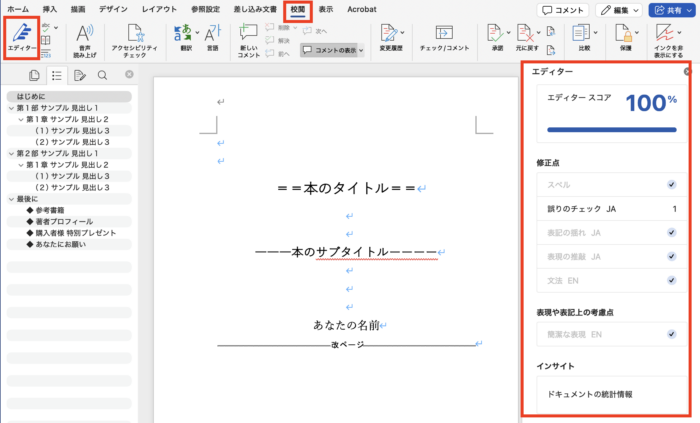700x423 pixels.
Task: Open the 保護 dropdown arrow
Action: tap(637, 32)
